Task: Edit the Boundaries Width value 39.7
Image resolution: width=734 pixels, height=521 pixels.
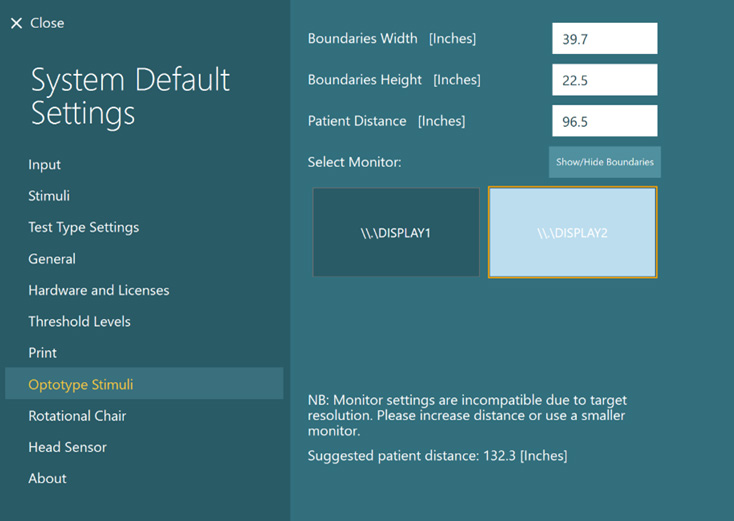Action: (604, 38)
